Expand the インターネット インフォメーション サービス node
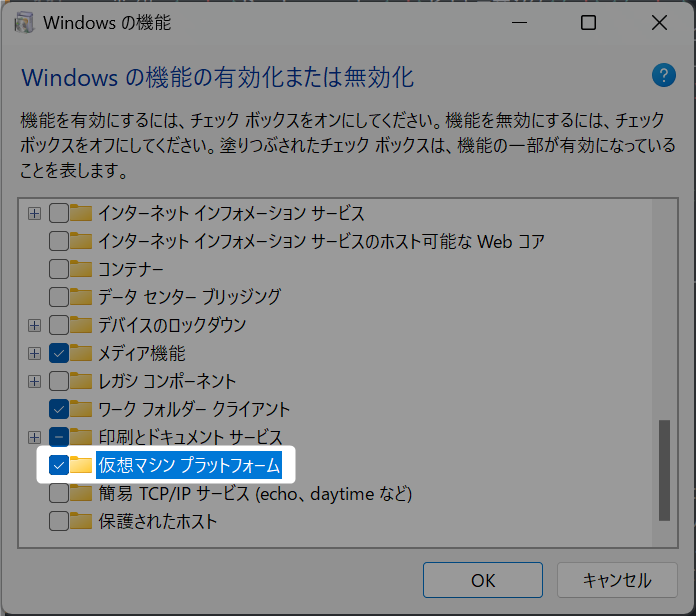Screen dimensions: 696x616 (x=34, y=213)
